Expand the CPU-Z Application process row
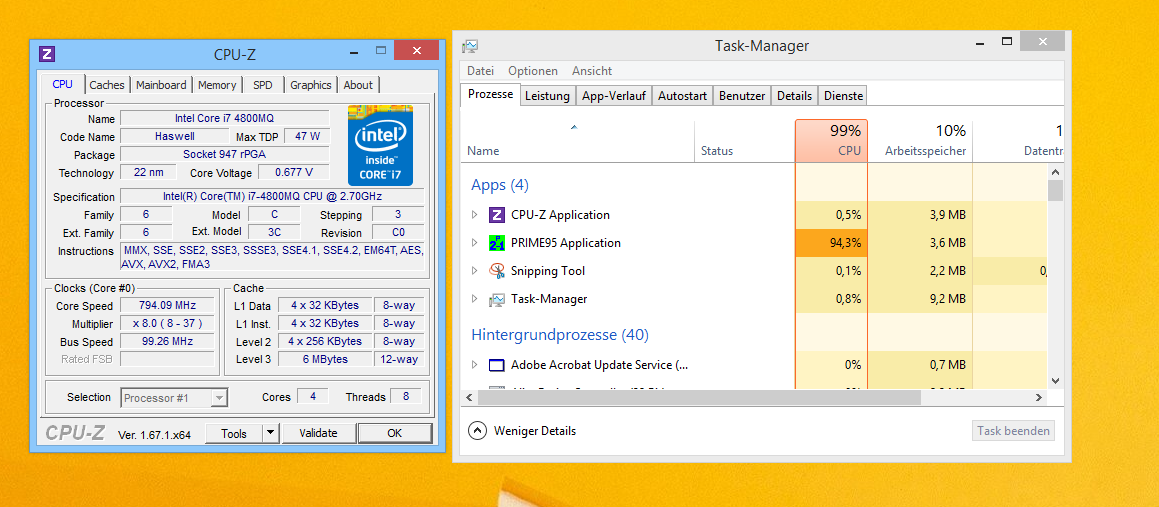Image resolution: width=1159 pixels, height=507 pixels. 475,215
